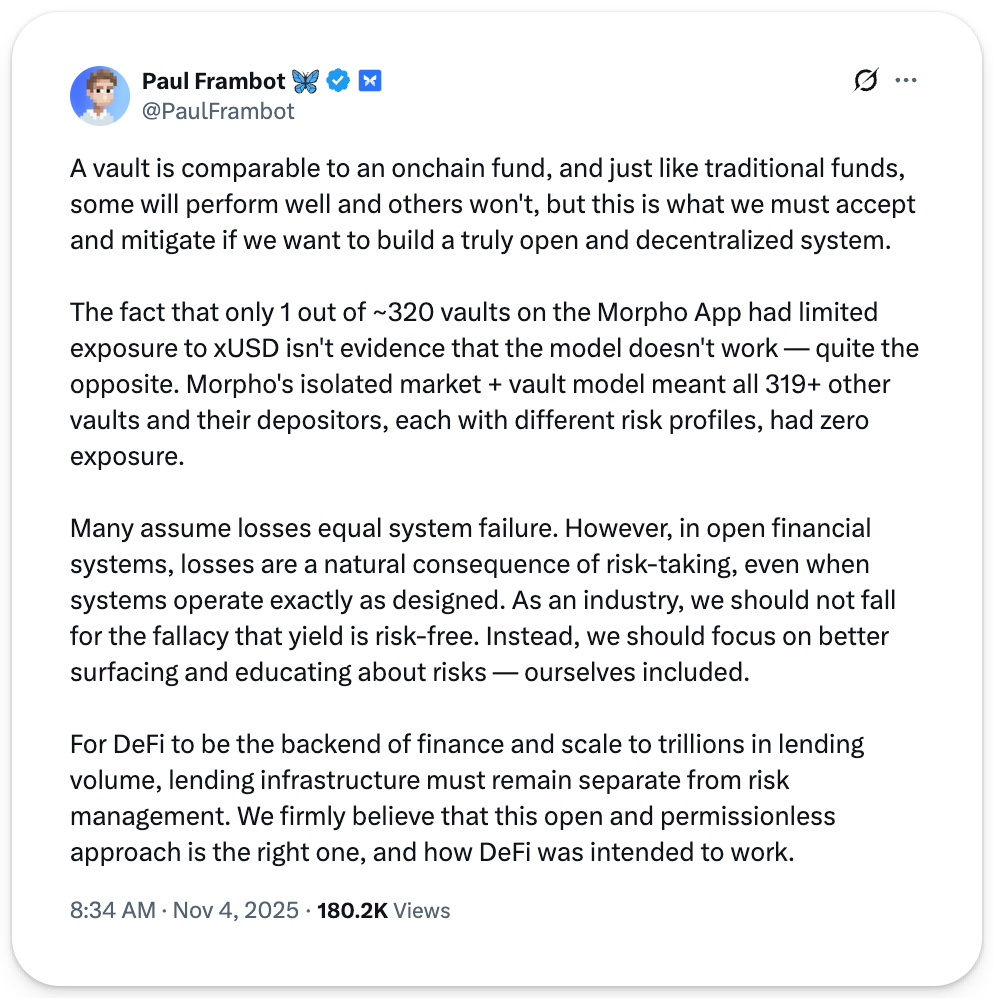Click the blue verified checkmark badge

[x=339, y=81]
